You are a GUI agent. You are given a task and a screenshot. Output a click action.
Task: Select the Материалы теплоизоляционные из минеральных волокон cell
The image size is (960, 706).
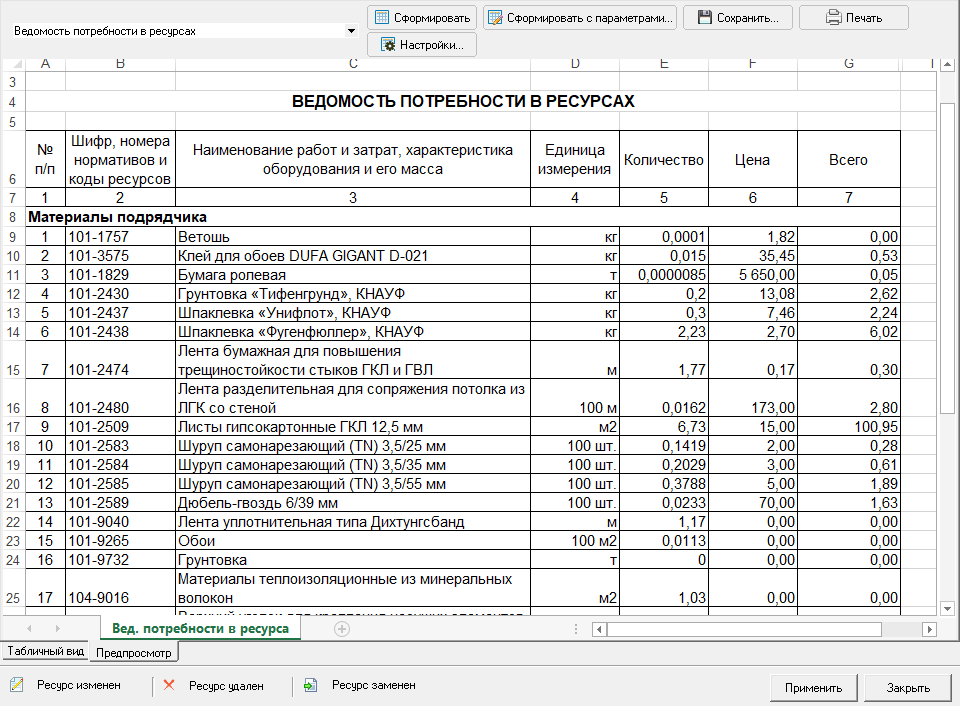click(353, 588)
